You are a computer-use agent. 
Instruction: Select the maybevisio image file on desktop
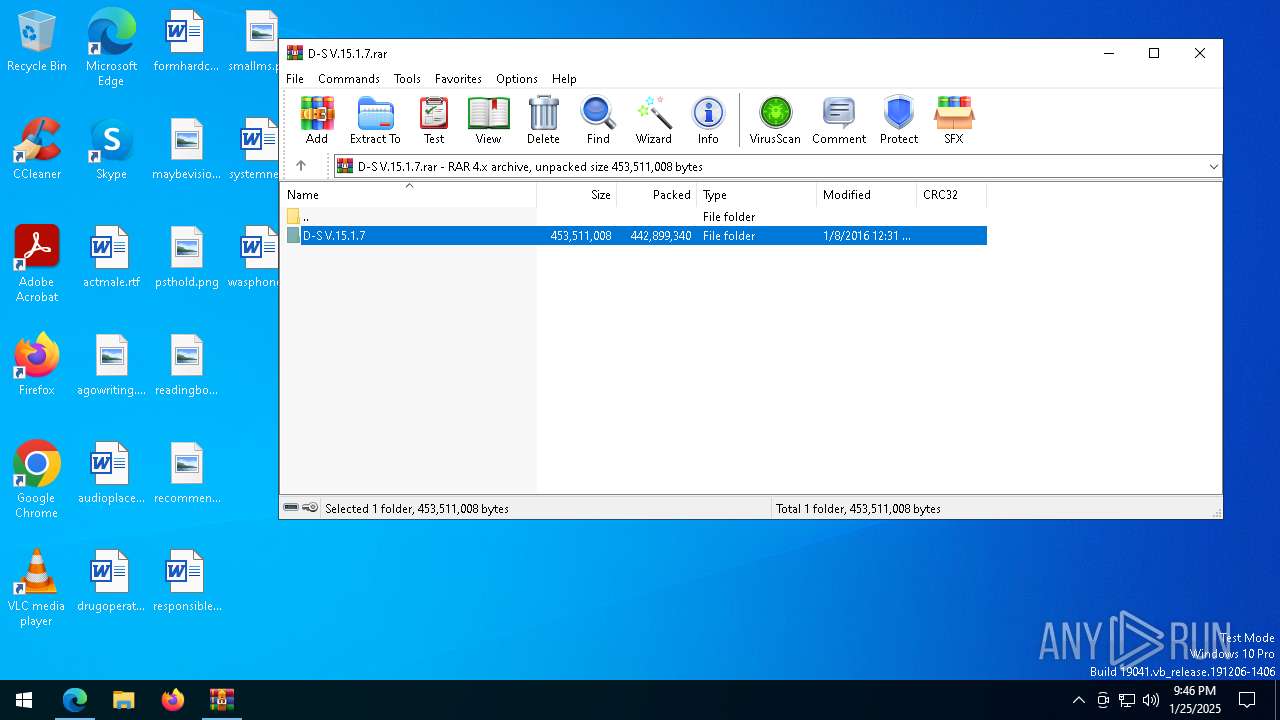187,149
